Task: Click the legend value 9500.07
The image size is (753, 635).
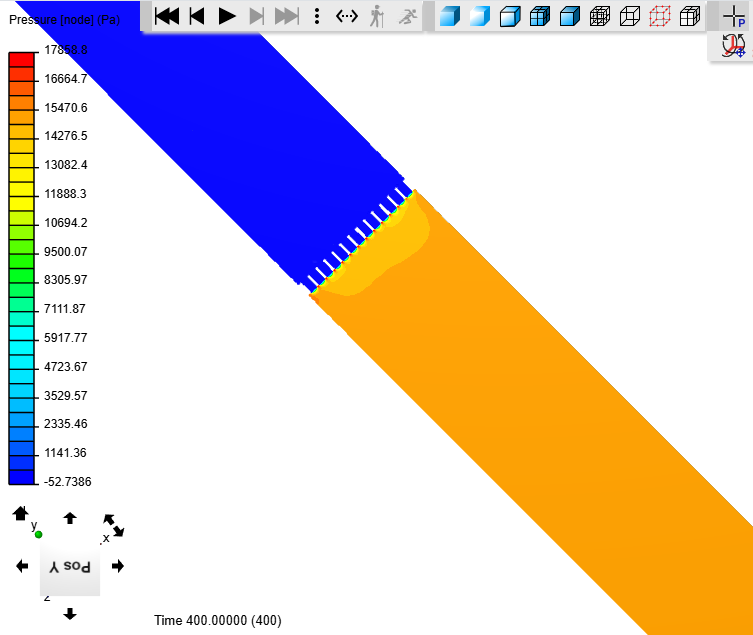Action: click(x=66, y=252)
